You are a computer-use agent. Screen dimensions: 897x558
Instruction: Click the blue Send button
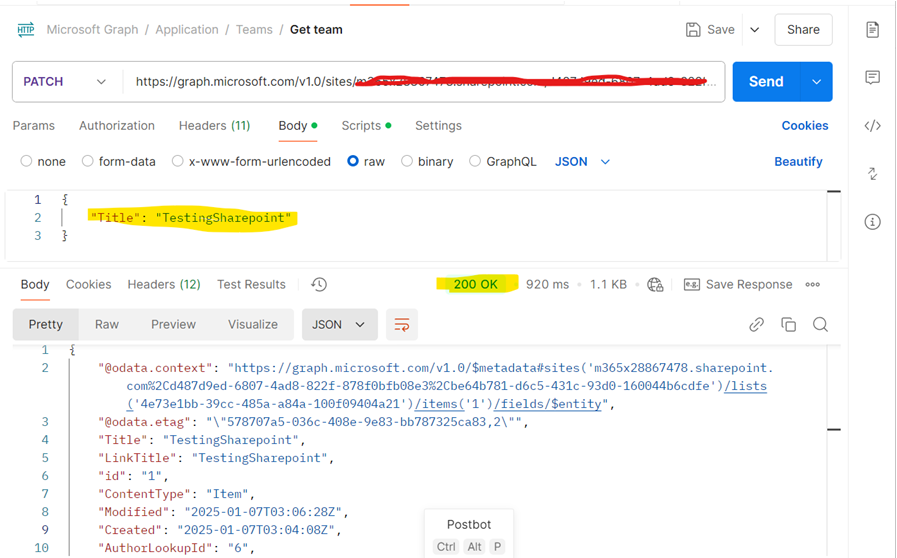pos(767,82)
